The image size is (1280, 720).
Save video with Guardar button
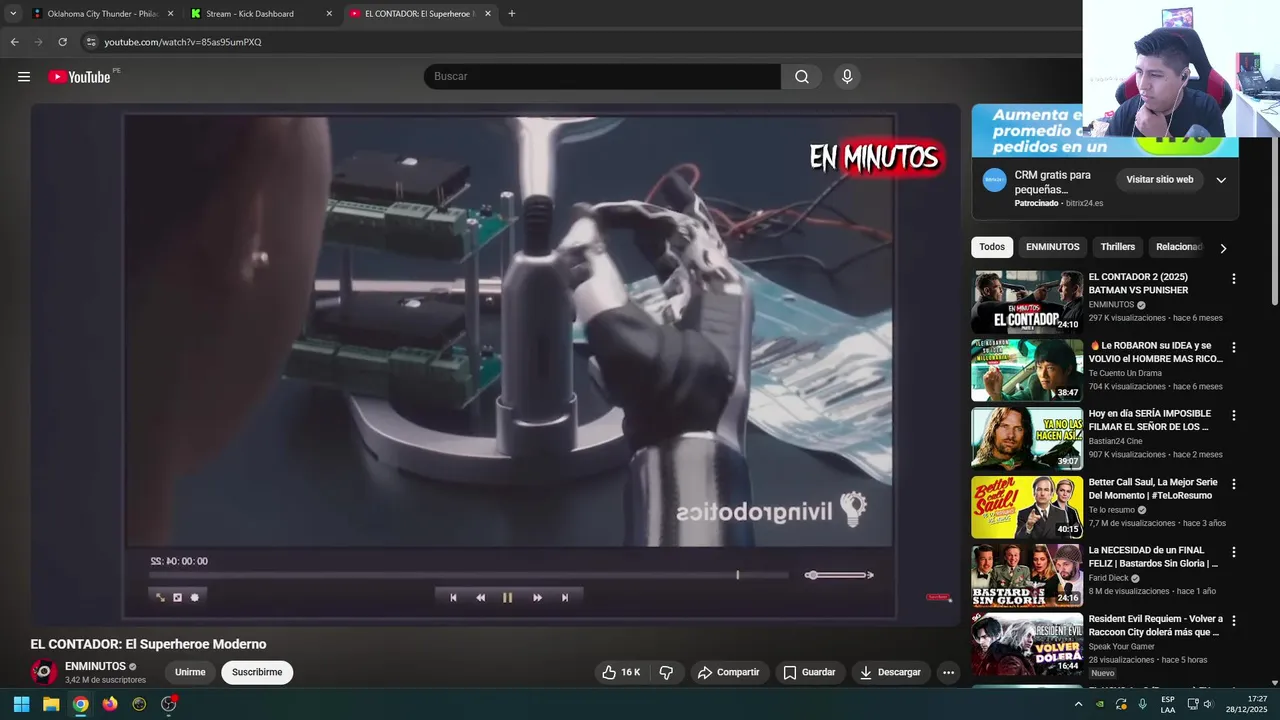[809, 672]
